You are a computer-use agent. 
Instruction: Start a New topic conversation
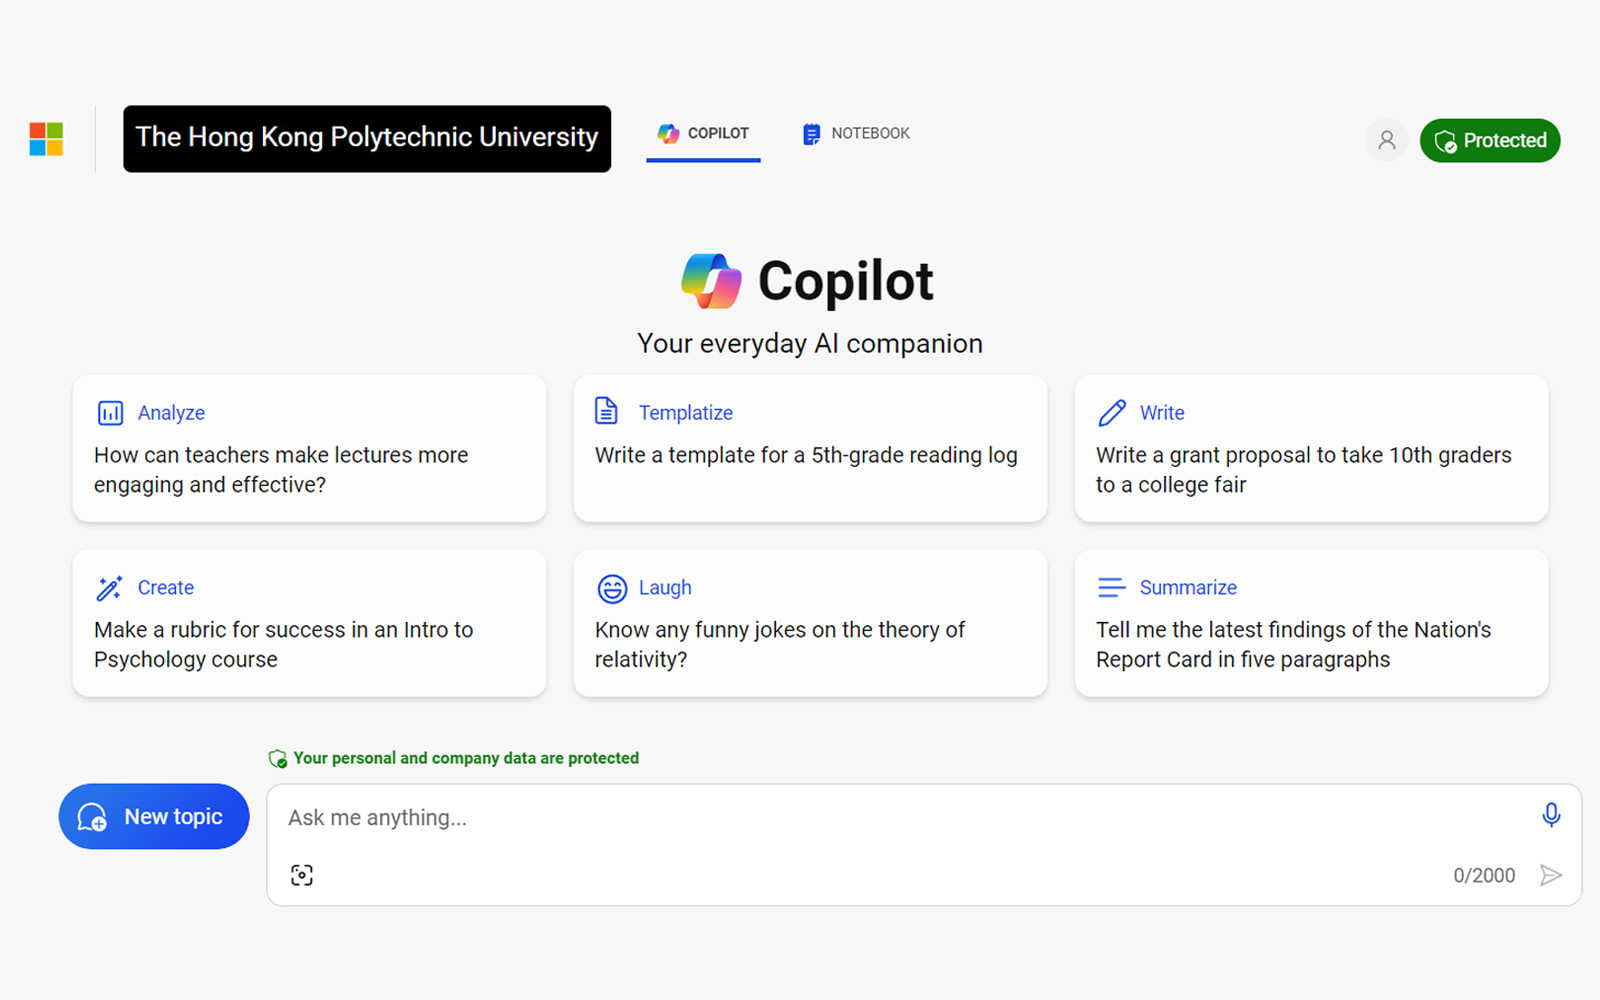click(x=153, y=816)
